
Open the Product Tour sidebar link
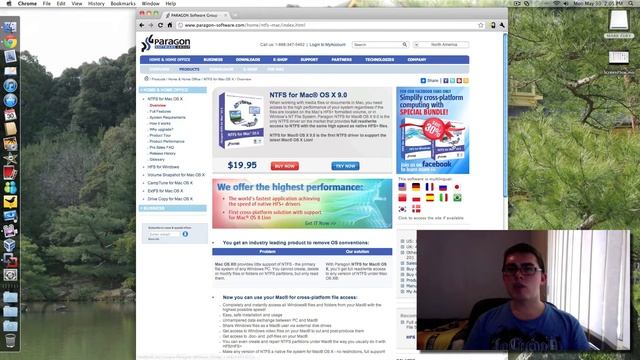click(x=160, y=136)
